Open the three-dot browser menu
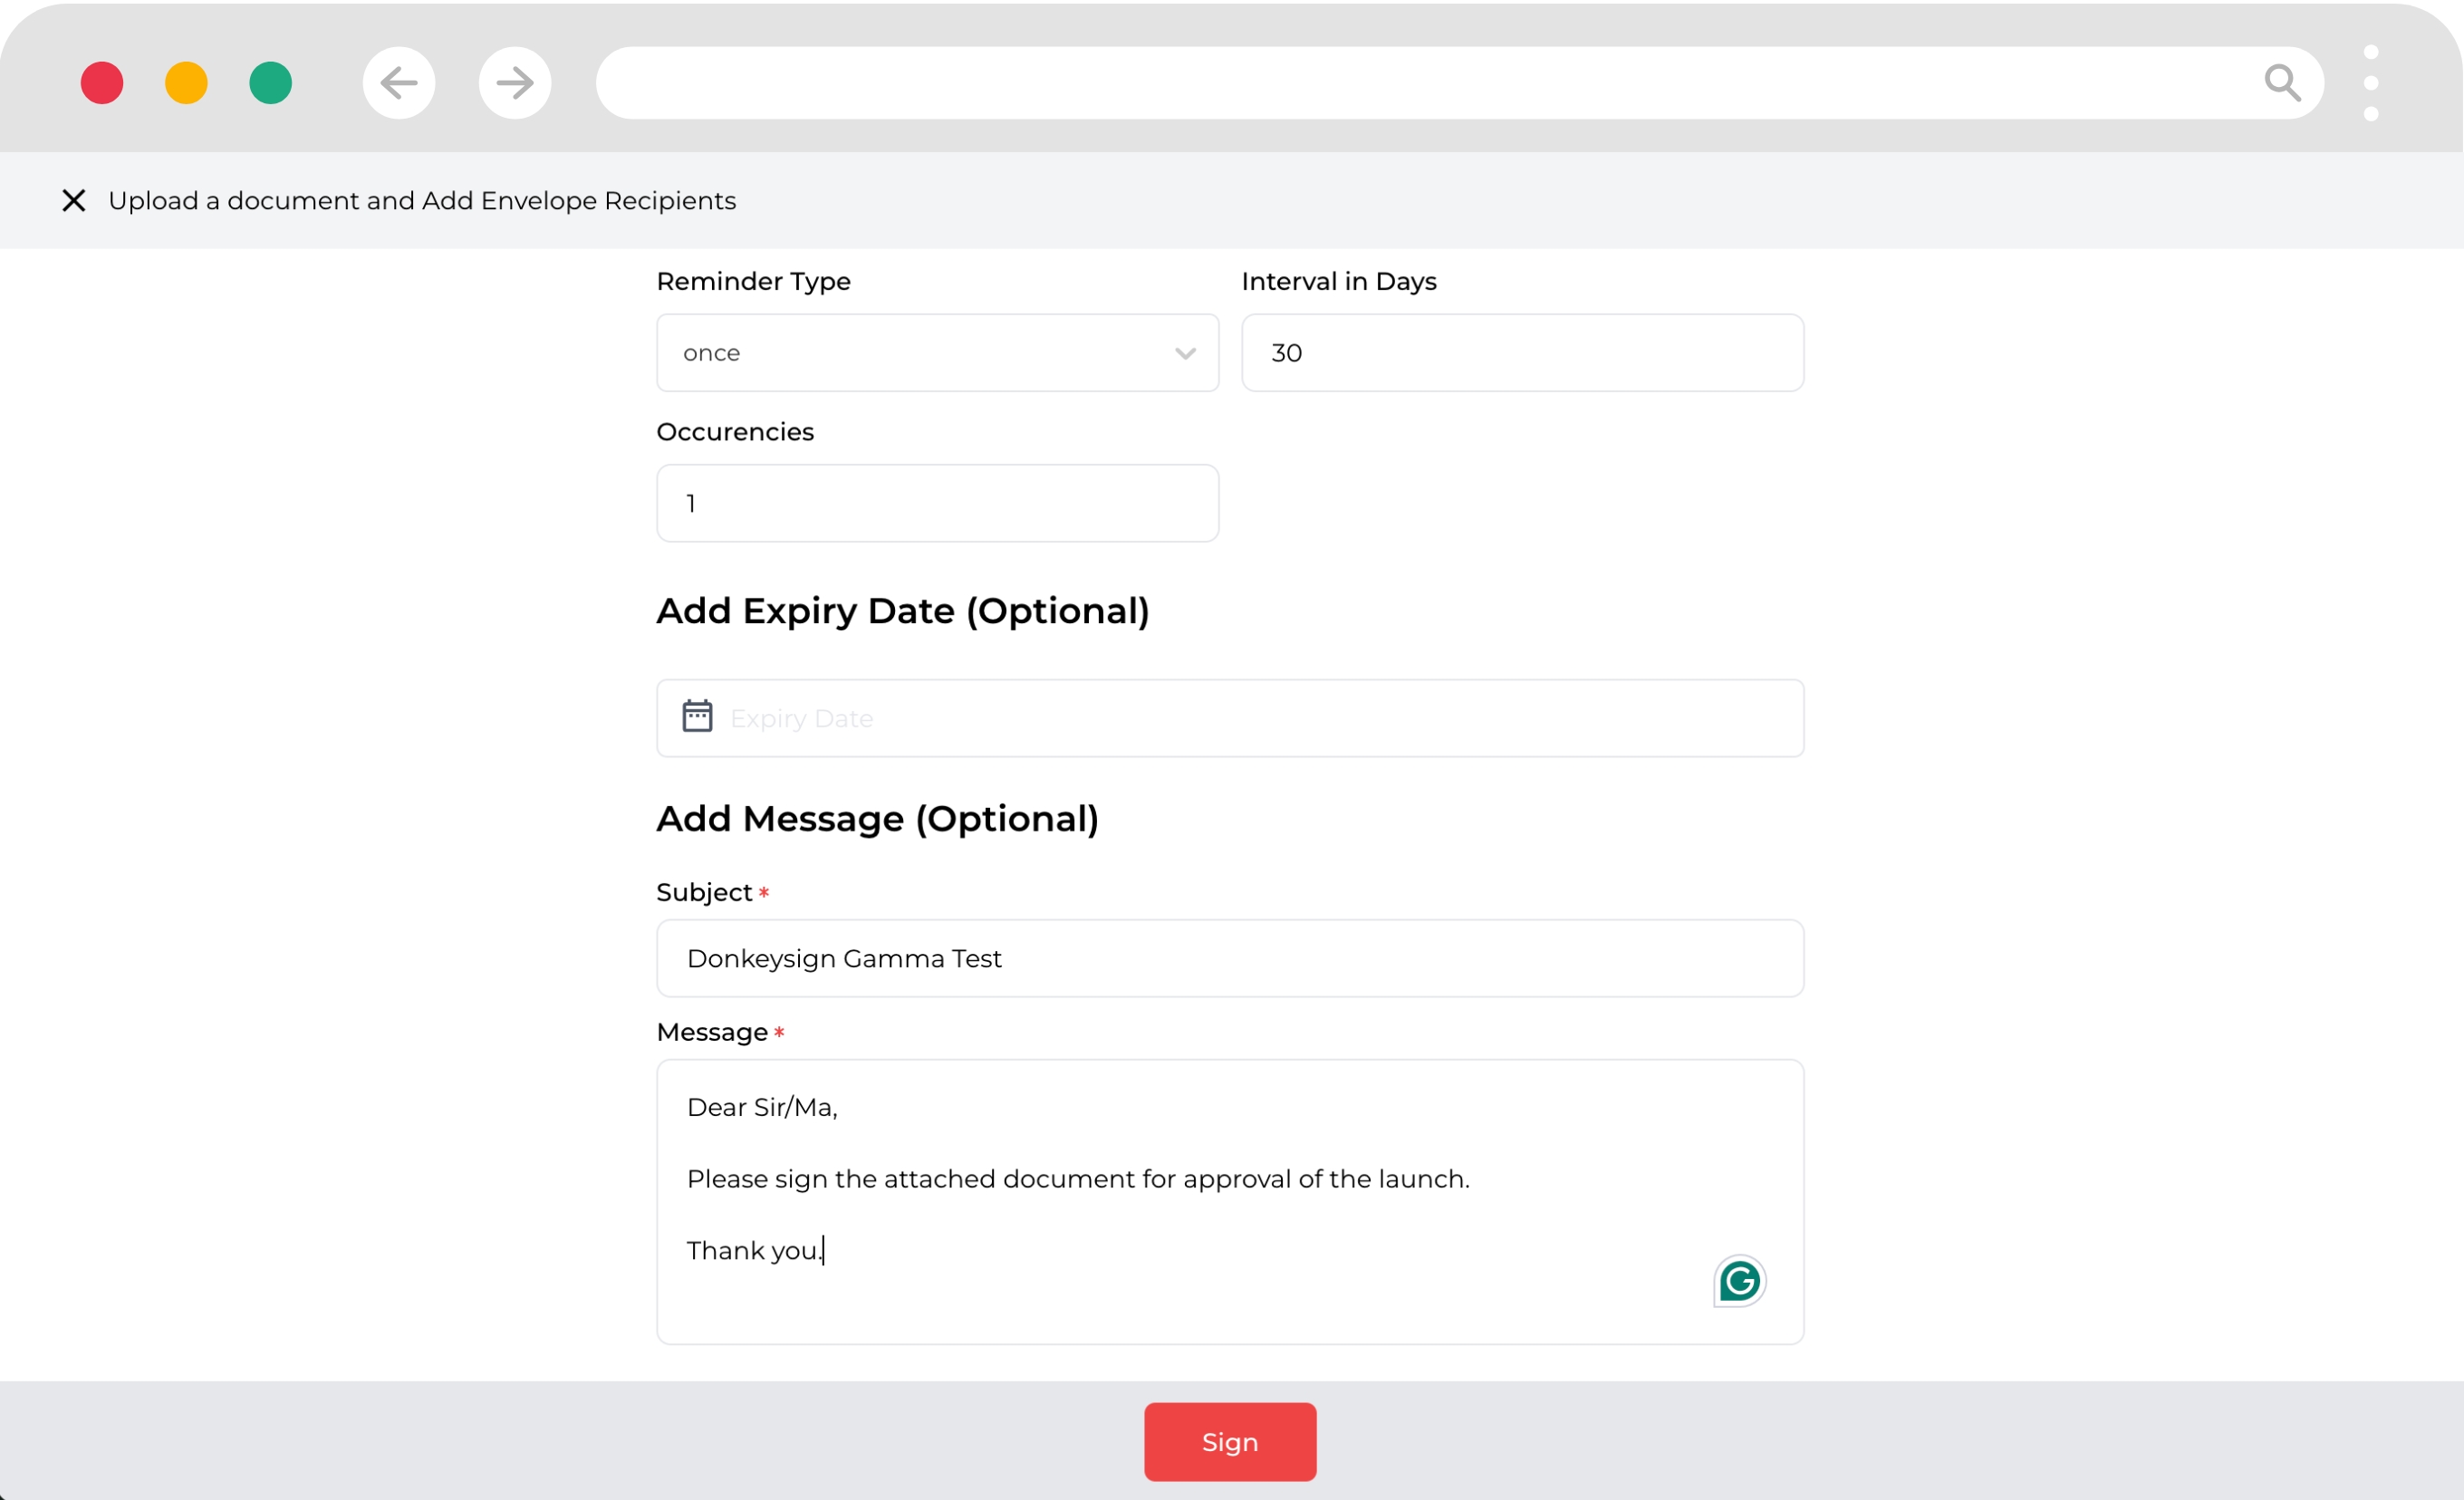2464x1500 pixels. pyautogui.click(x=2370, y=83)
